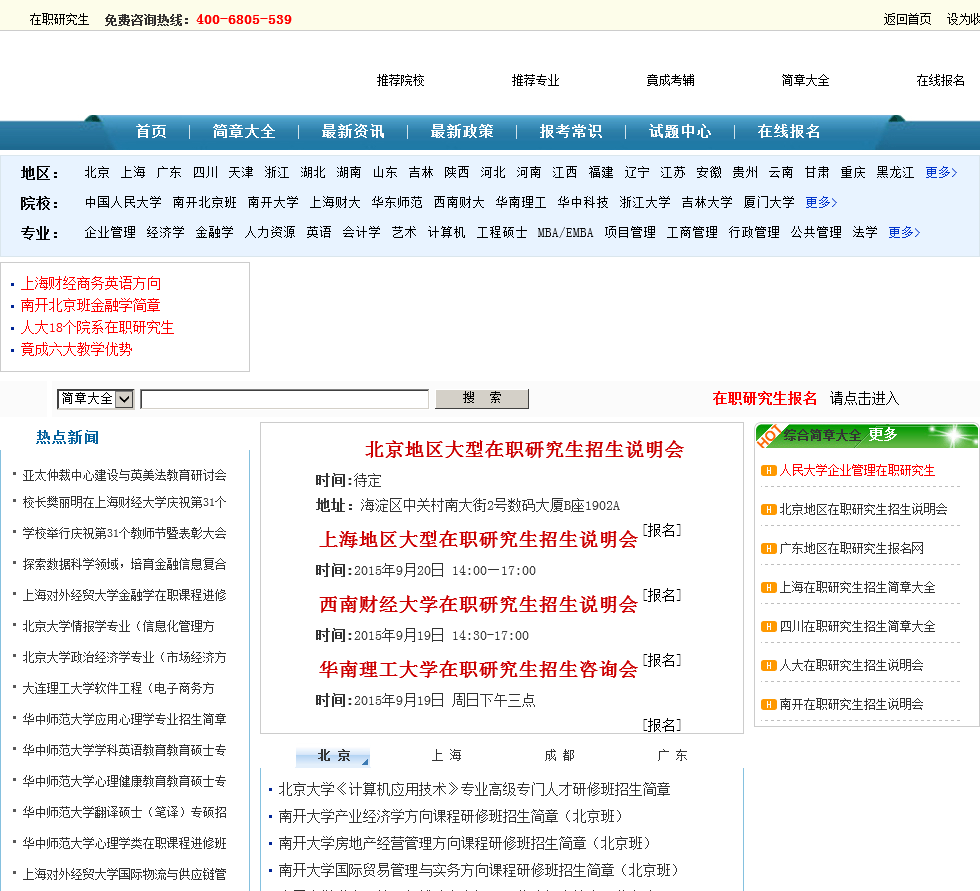Image resolution: width=980 pixels, height=891 pixels.
Task: Open 北京地区大型在职研究生招生说明会 headline
Action: click(524, 450)
